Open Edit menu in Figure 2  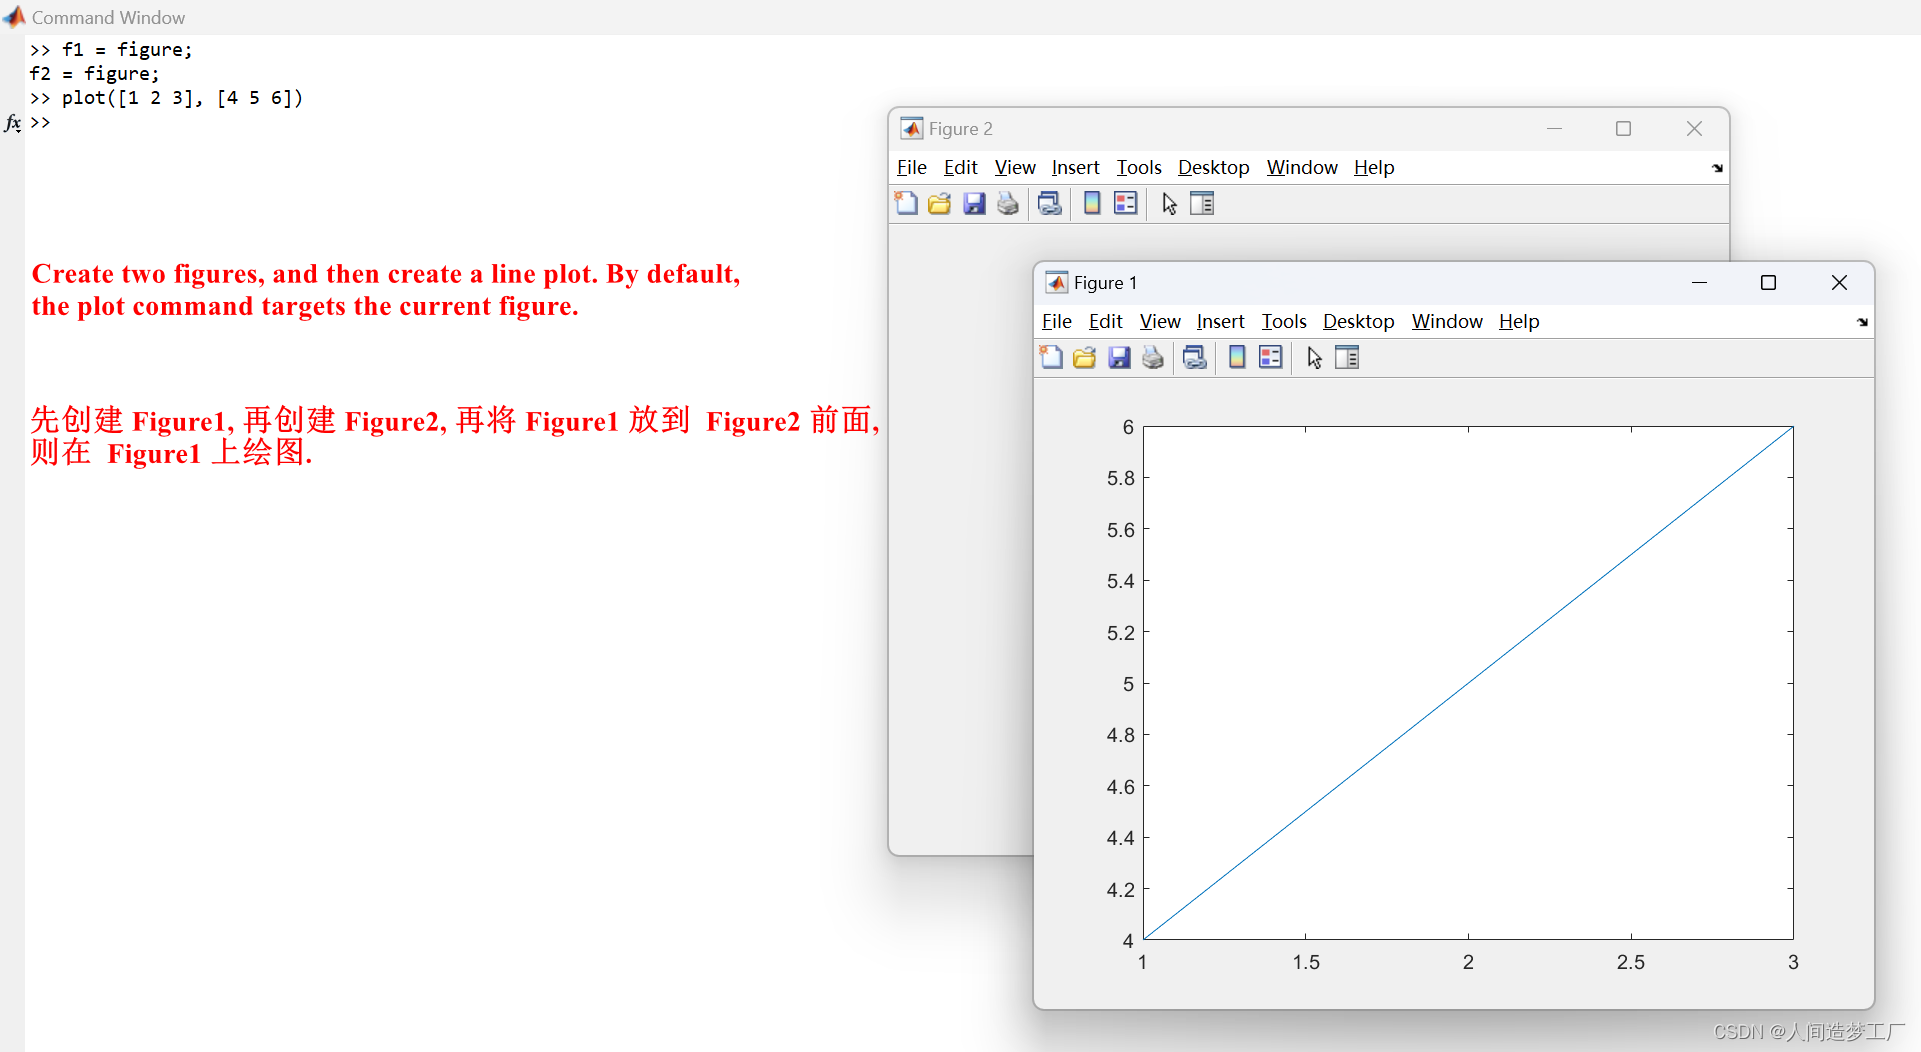click(960, 167)
